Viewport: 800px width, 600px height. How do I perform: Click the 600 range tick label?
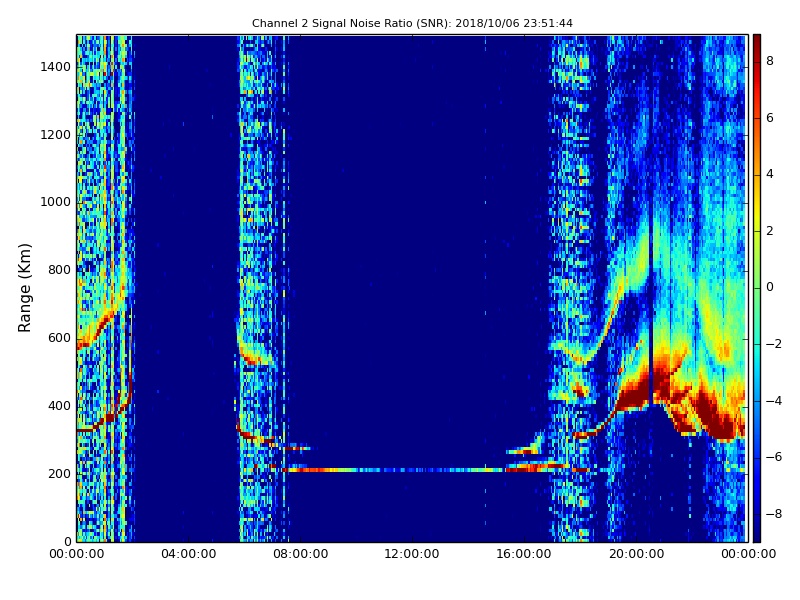tap(60, 338)
